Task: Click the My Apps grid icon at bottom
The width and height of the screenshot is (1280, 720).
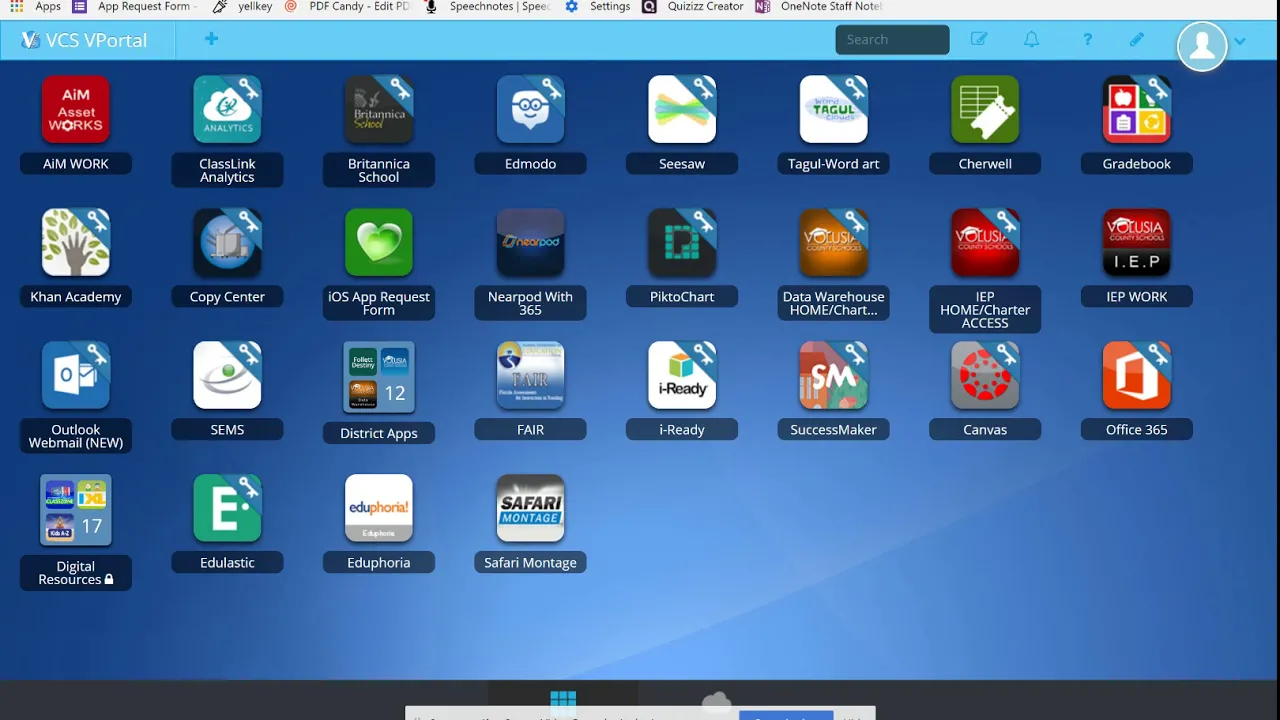Action: (x=563, y=700)
